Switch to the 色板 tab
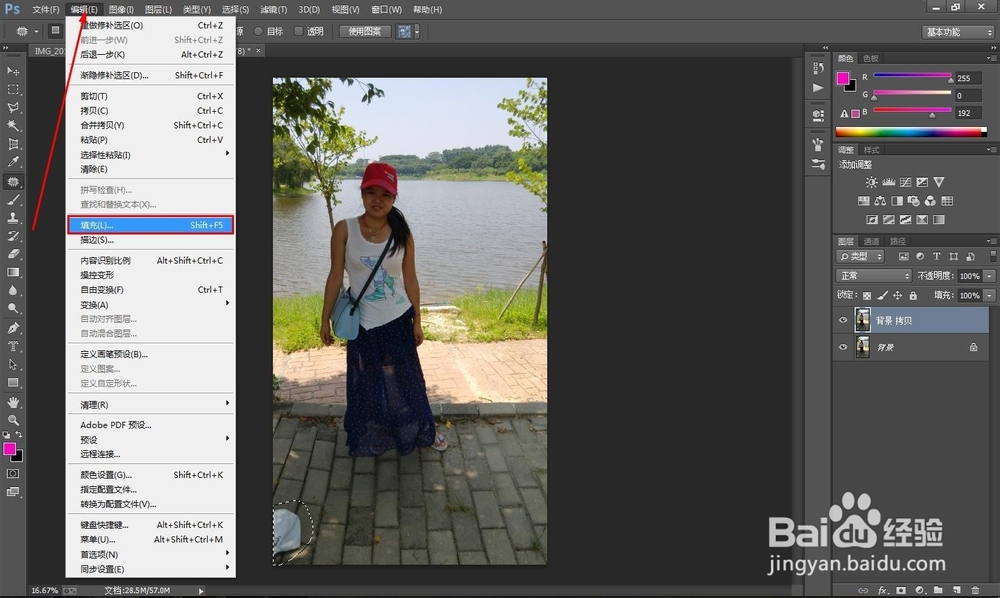1000x598 pixels. [x=871, y=58]
